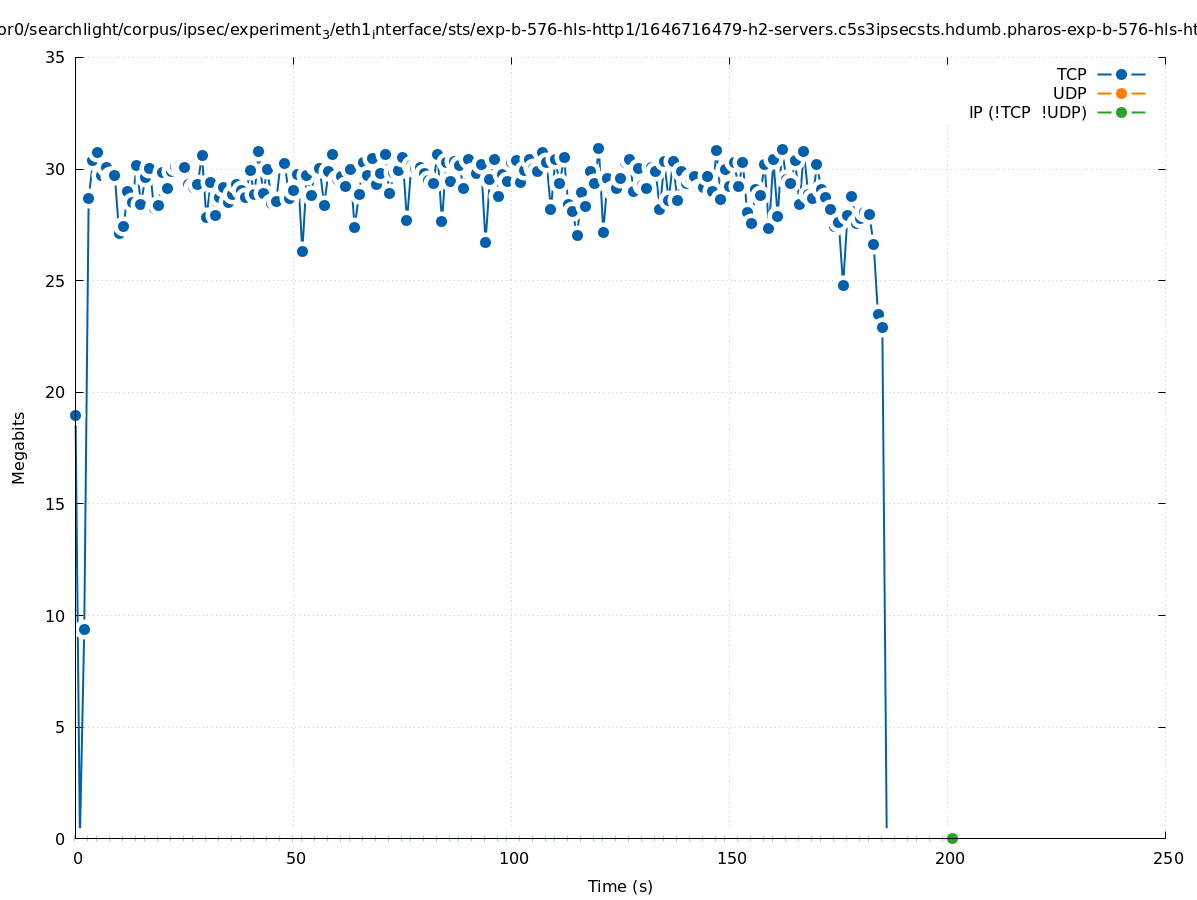Click the TCP point near 25 Megabits

[x=843, y=285]
